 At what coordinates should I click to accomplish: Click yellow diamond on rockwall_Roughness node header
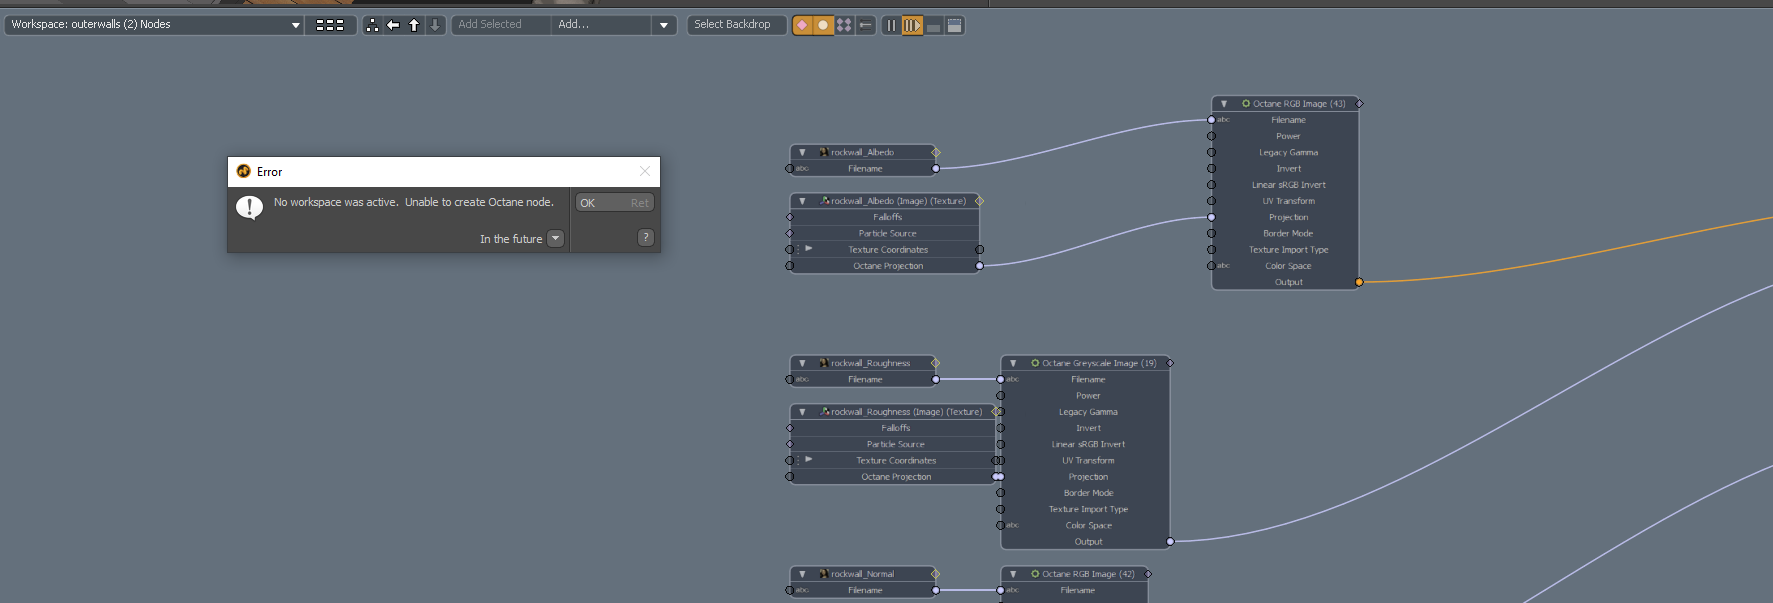tap(936, 363)
